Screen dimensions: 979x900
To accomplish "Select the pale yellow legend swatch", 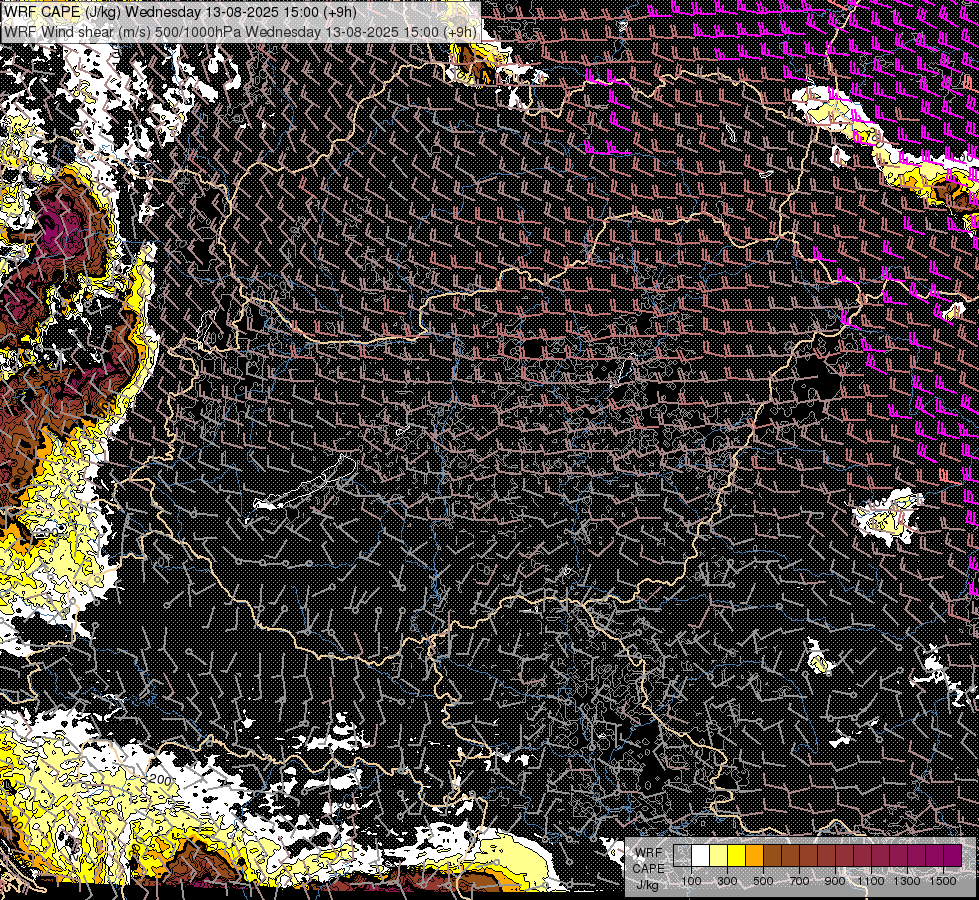I will 719,856.
